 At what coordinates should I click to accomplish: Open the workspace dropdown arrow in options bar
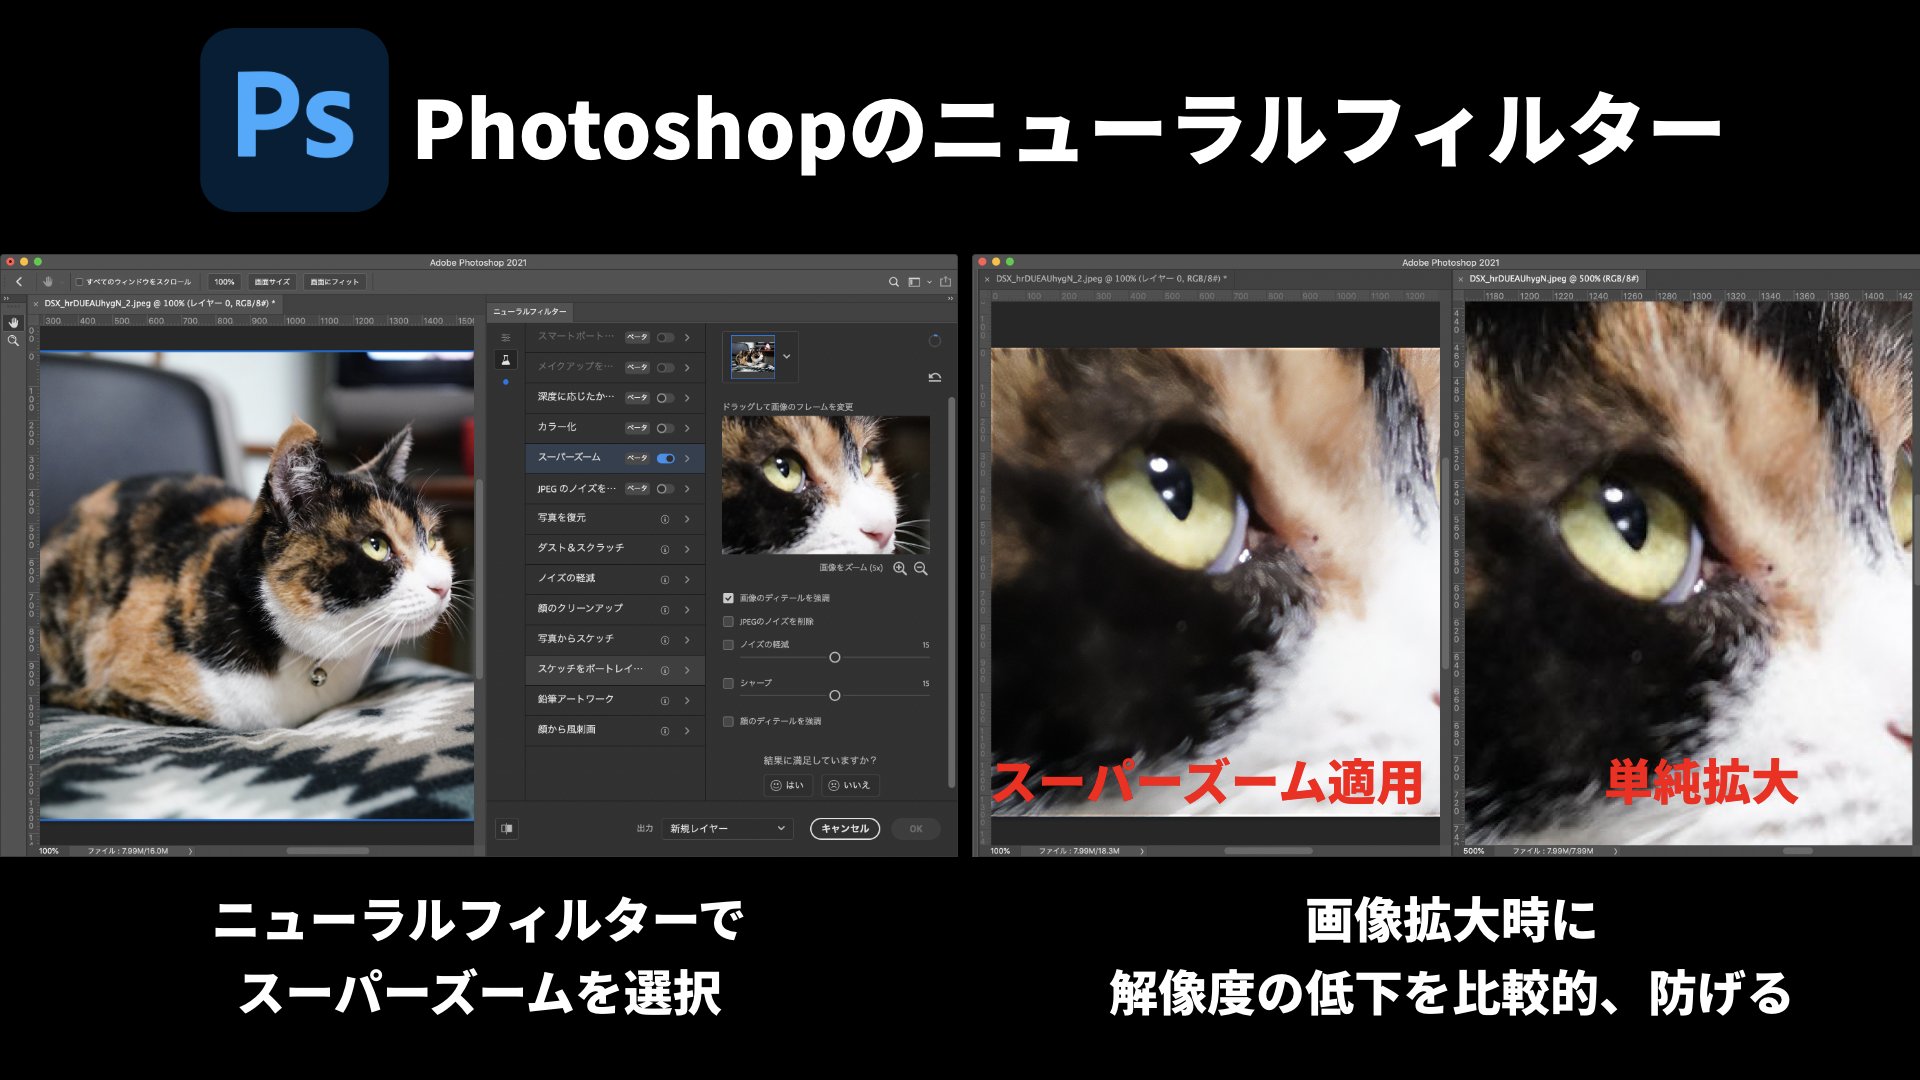pyautogui.click(x=929, y=282)
